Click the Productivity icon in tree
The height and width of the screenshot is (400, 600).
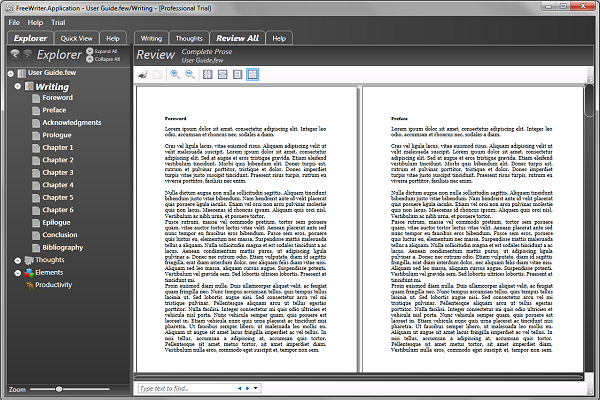[x=29, y=285]
